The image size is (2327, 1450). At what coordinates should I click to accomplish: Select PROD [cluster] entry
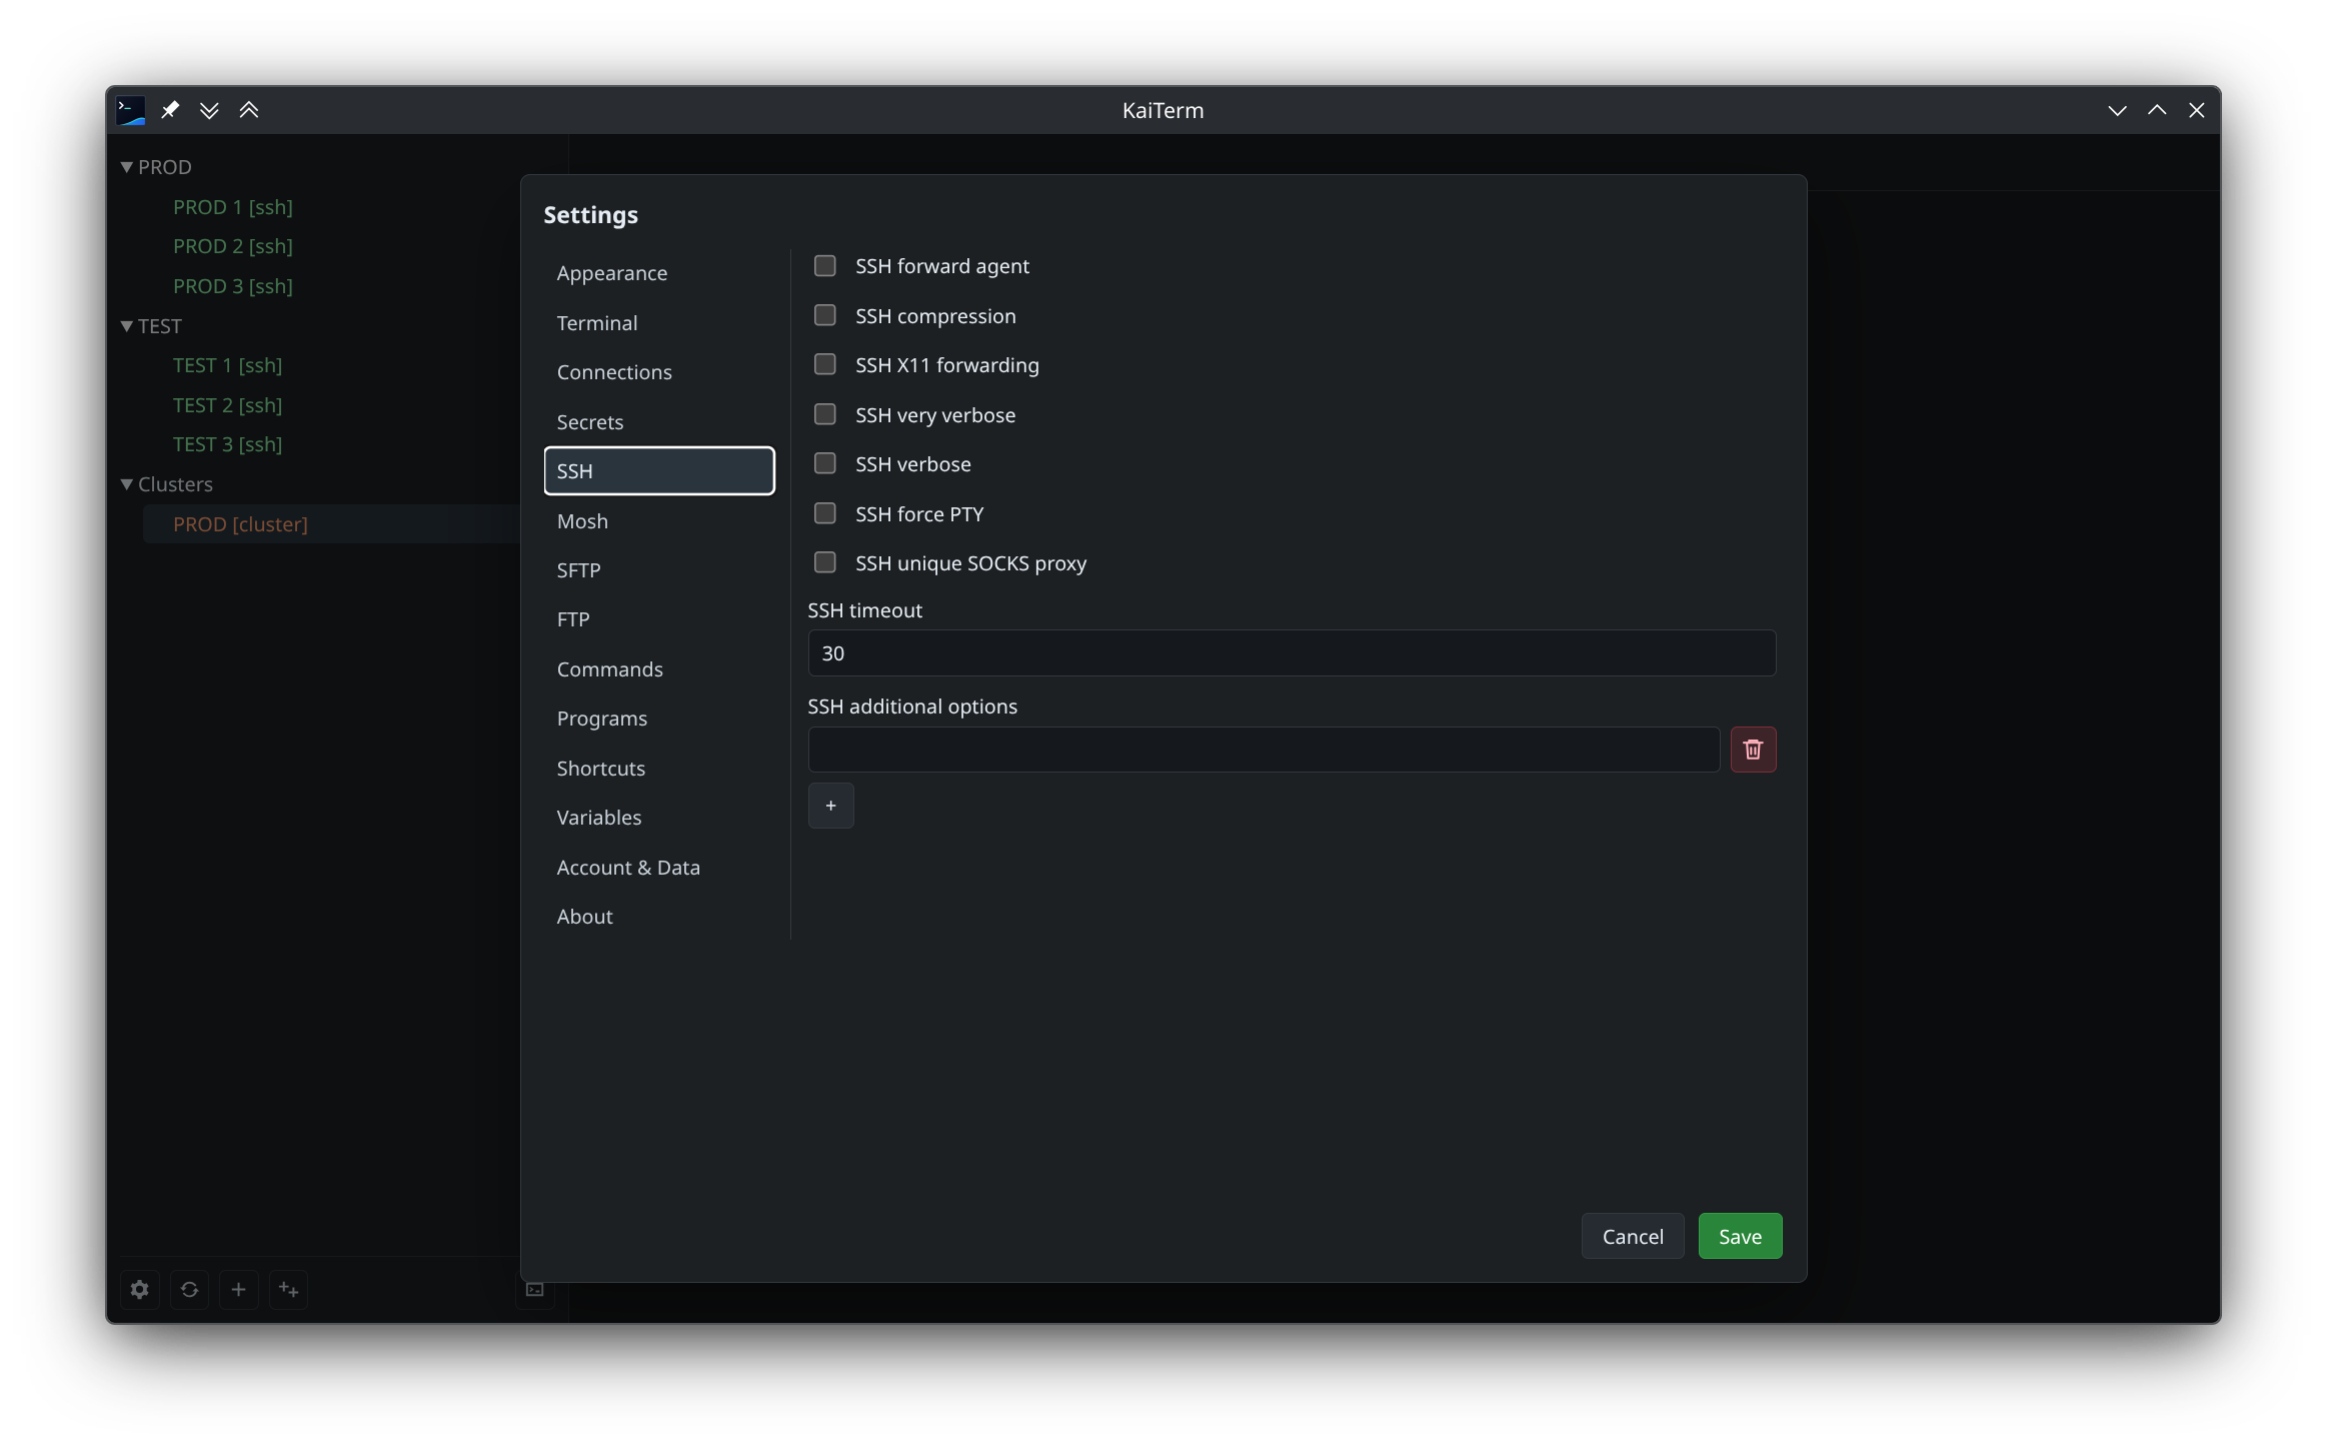coord(240,524)
